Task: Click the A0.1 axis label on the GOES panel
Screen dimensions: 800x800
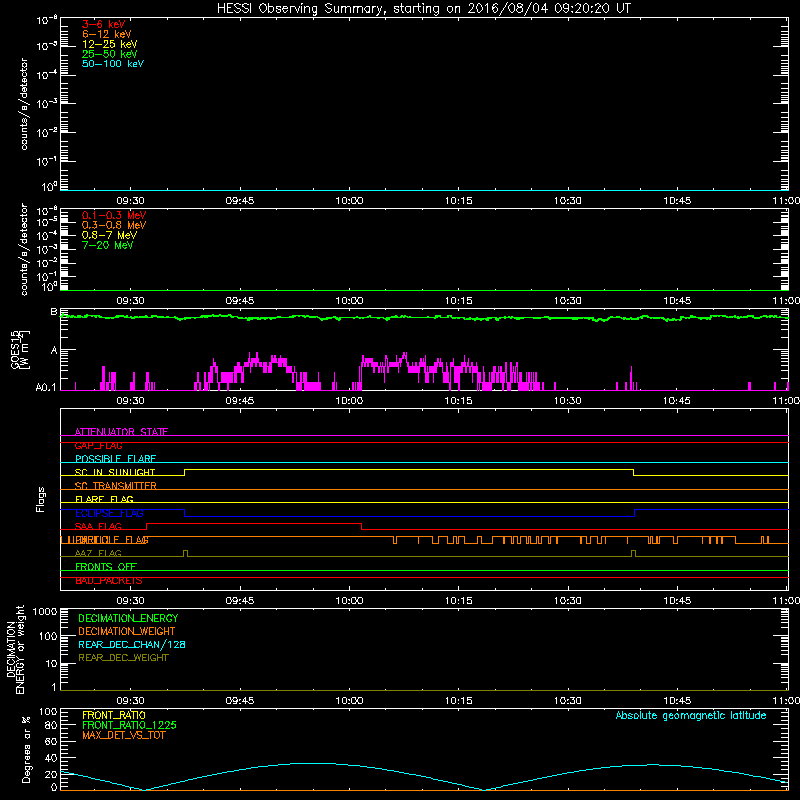Action: 46,388
